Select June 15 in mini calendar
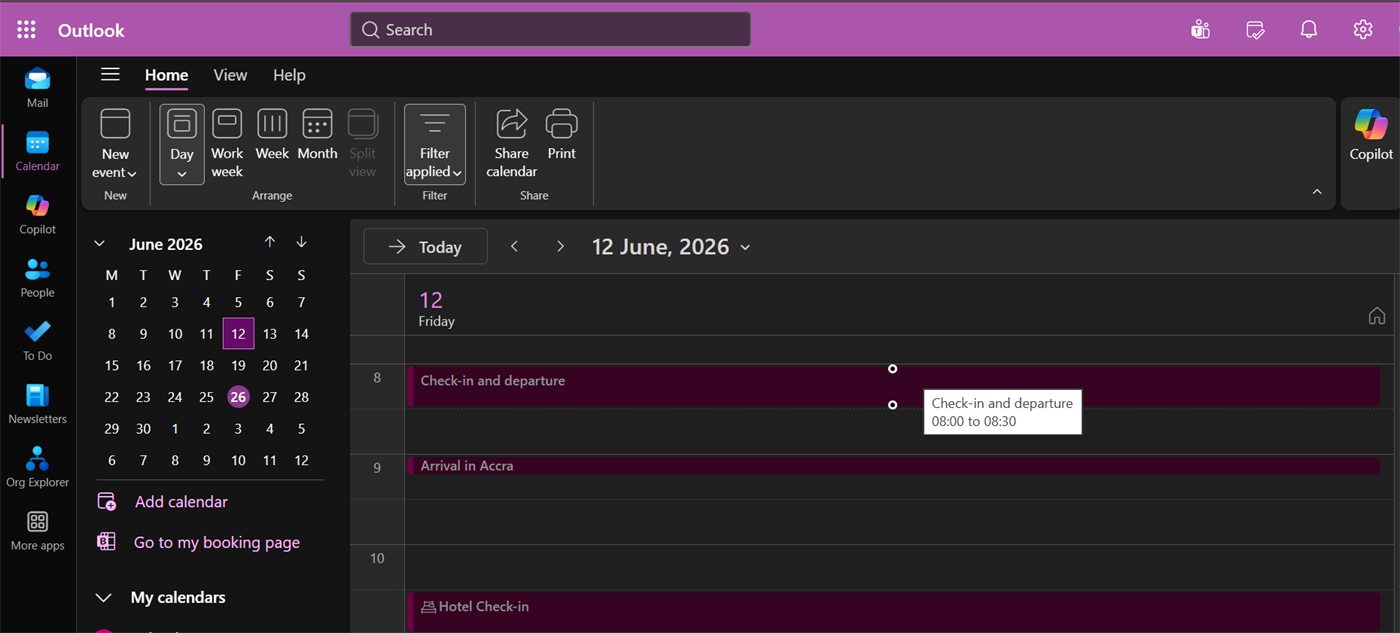Image resolution: width=1400 pixels, height=633 pixels. pos(112,366)
